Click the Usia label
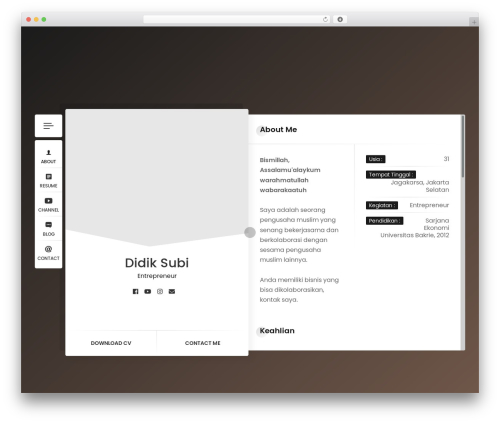Viewport: 500px width, 423px height. tap(376, 159)
